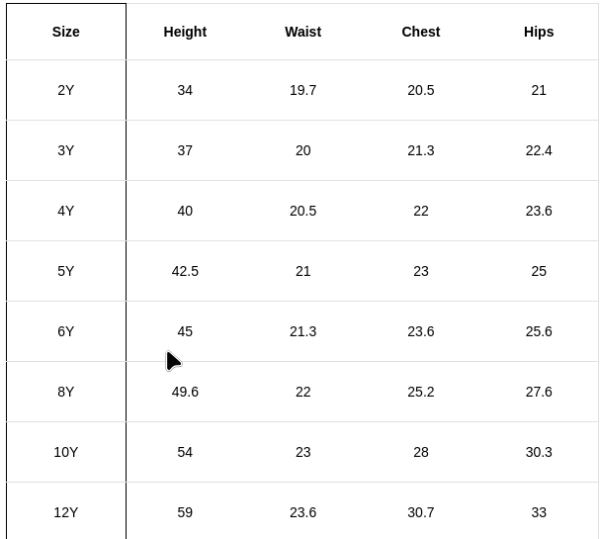The image size is (600, 539).
Task: Select the 5Y size row label
Action: [x=66, y=271]
